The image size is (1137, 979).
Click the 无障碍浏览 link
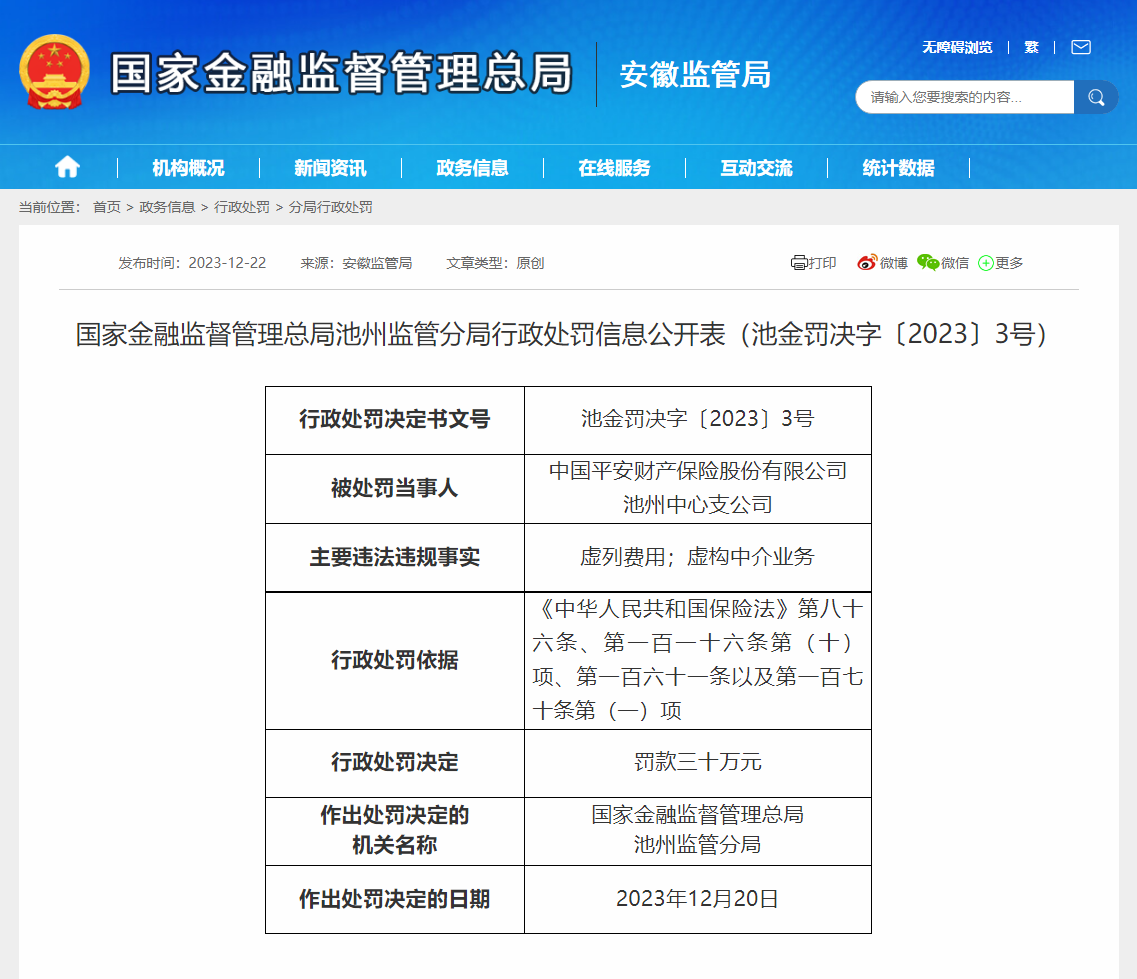pos(957,48)
